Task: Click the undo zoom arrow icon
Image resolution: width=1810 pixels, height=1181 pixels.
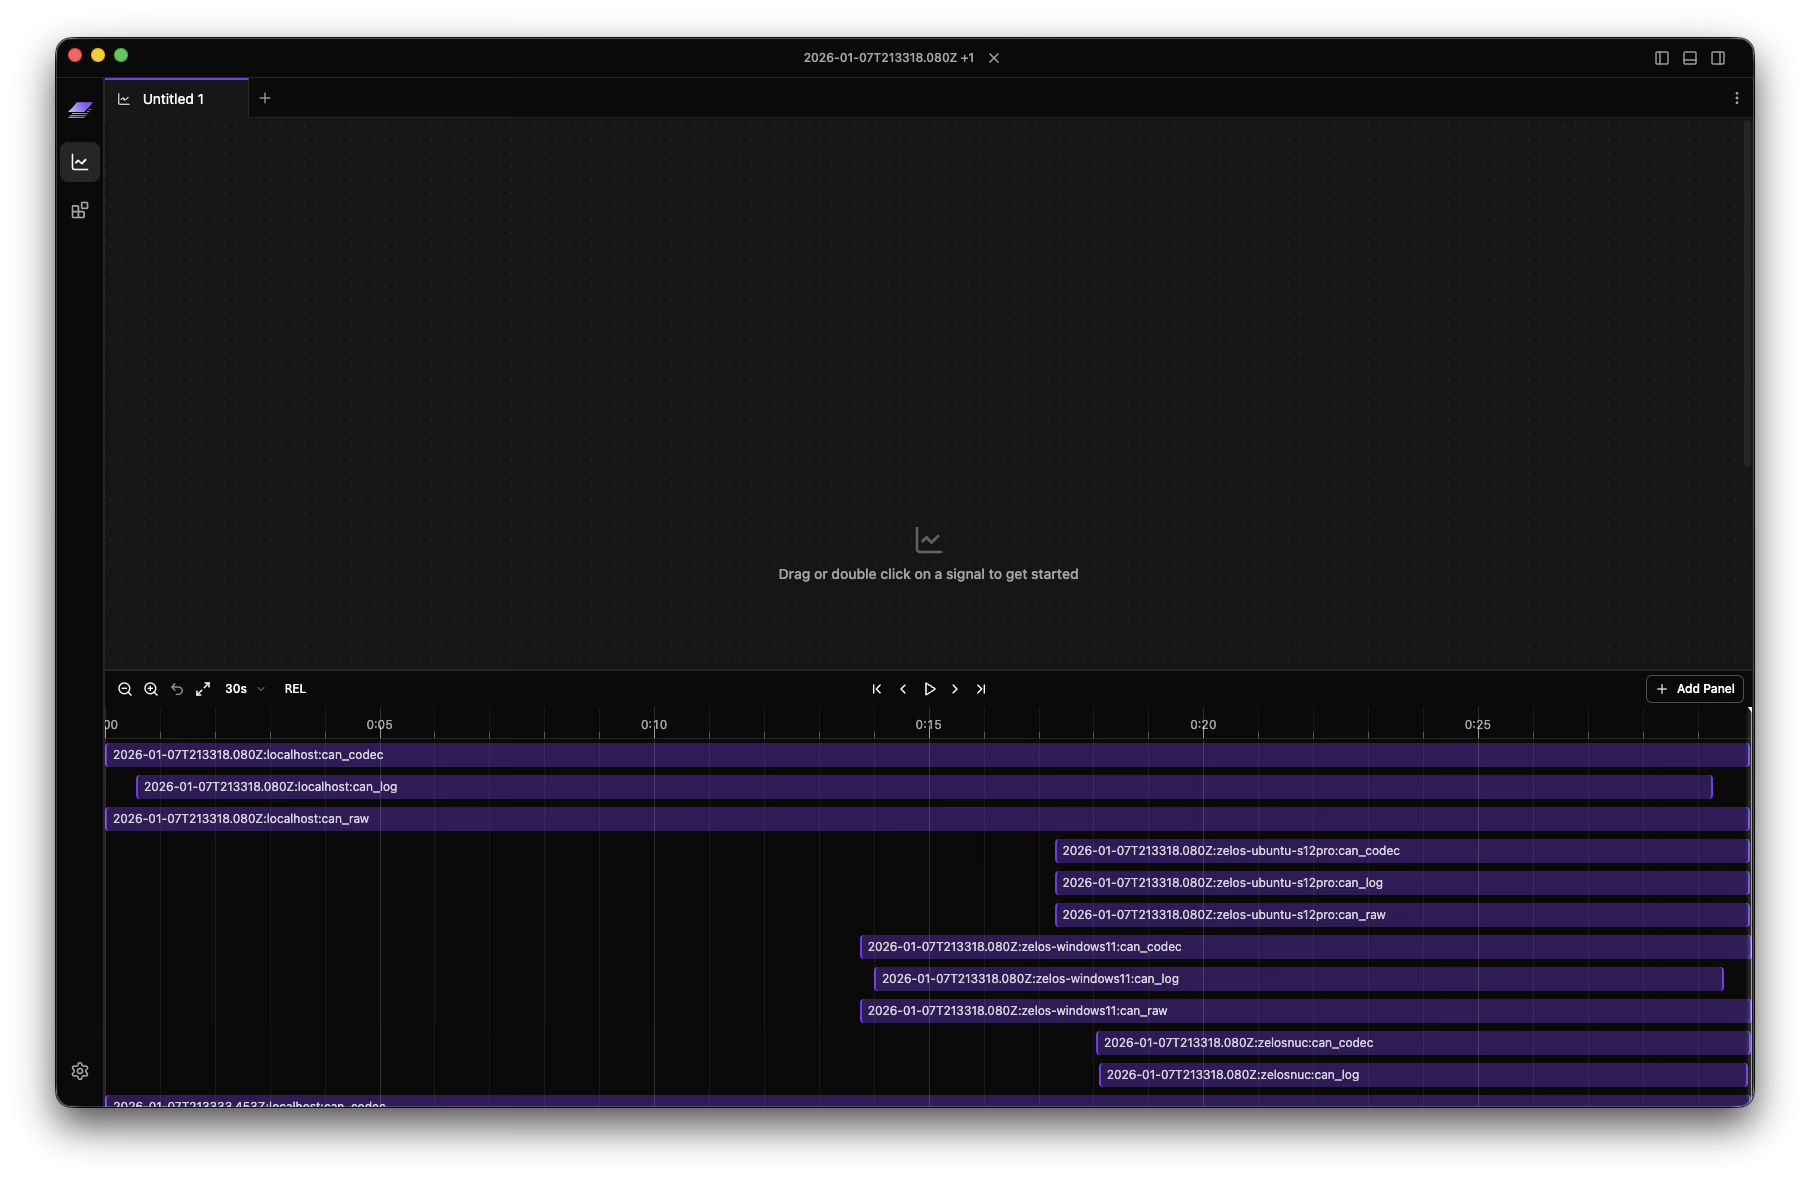Action: [177, 689]
